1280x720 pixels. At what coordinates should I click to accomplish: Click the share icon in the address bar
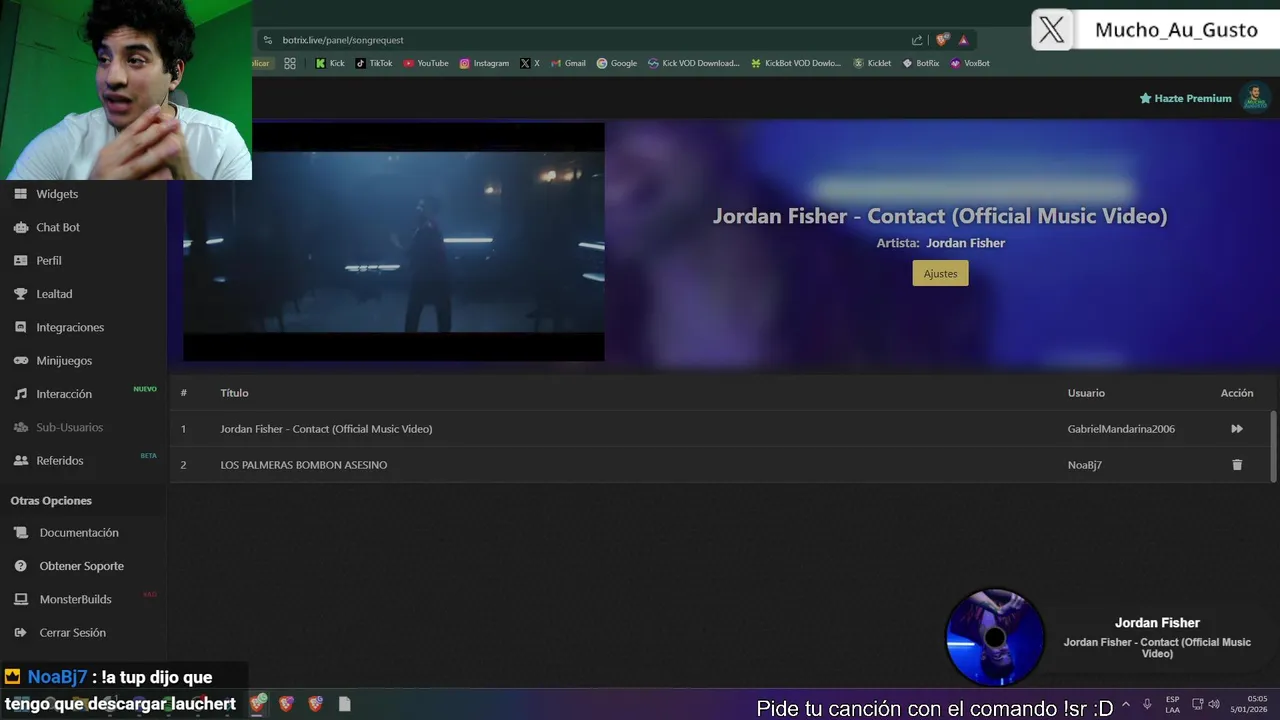(x=917, y=40)
